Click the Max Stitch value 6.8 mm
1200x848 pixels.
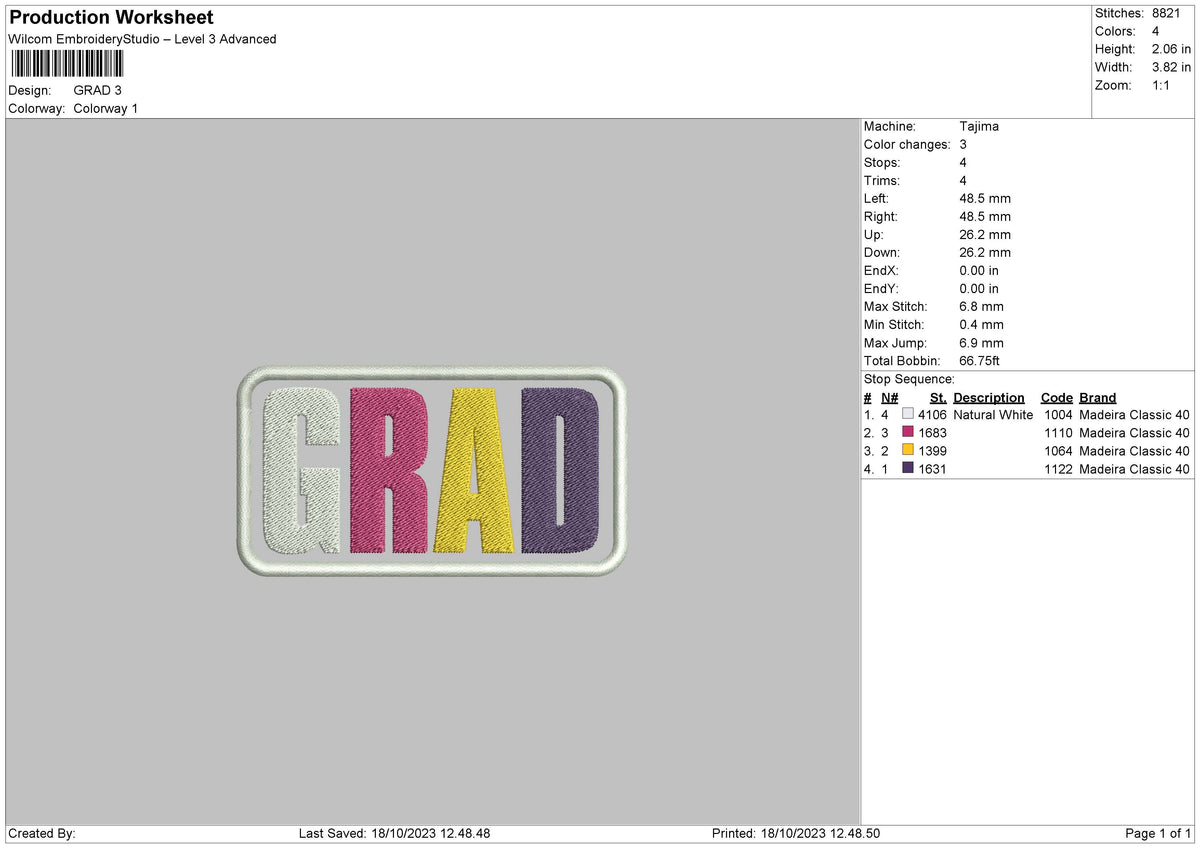tap(981, 306)
